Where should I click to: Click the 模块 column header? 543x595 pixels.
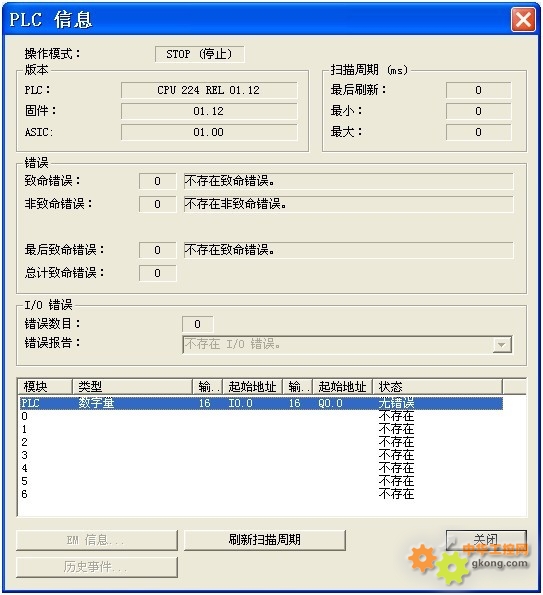(x=45, y=387)
